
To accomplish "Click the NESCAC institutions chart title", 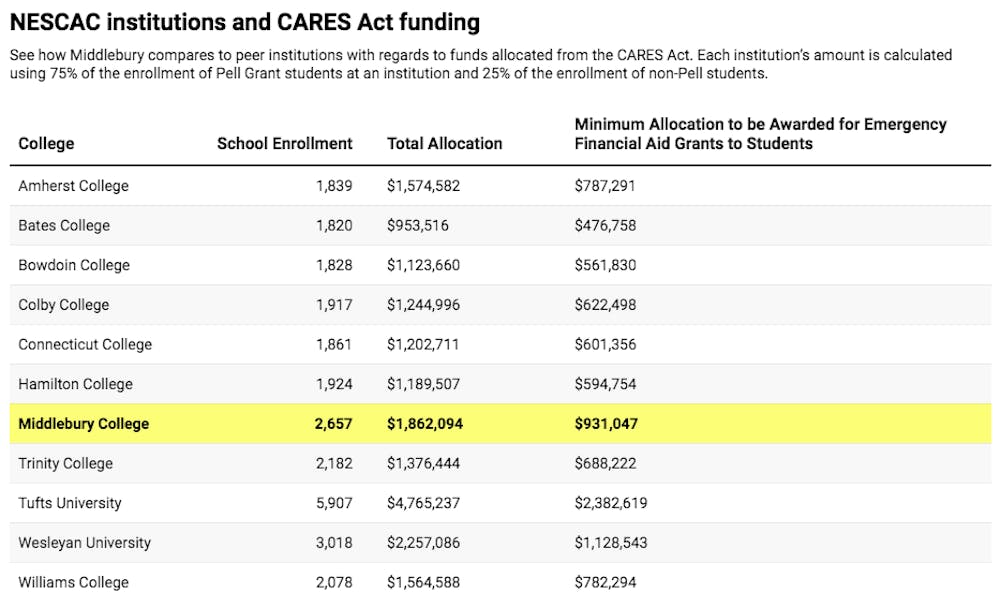I will (245, 22).
